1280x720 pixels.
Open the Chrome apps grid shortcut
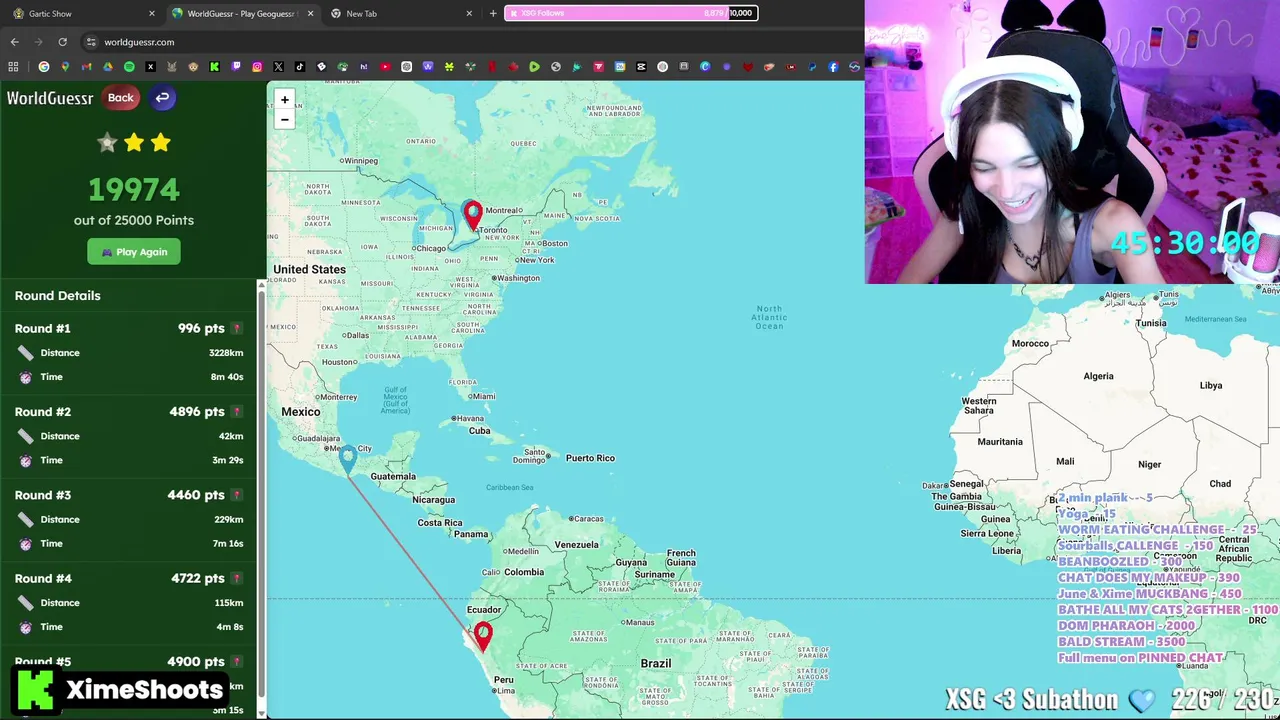[13, 67]
